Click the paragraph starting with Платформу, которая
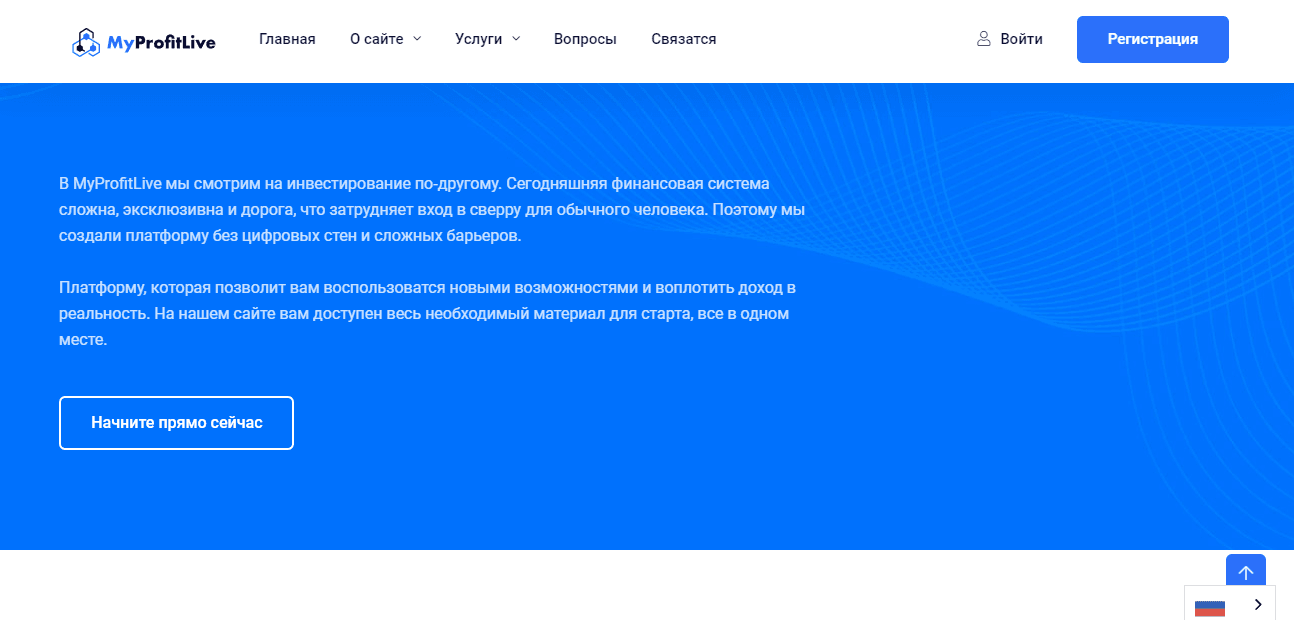The height and width of the screenshot is (620, 1294). 427,313
